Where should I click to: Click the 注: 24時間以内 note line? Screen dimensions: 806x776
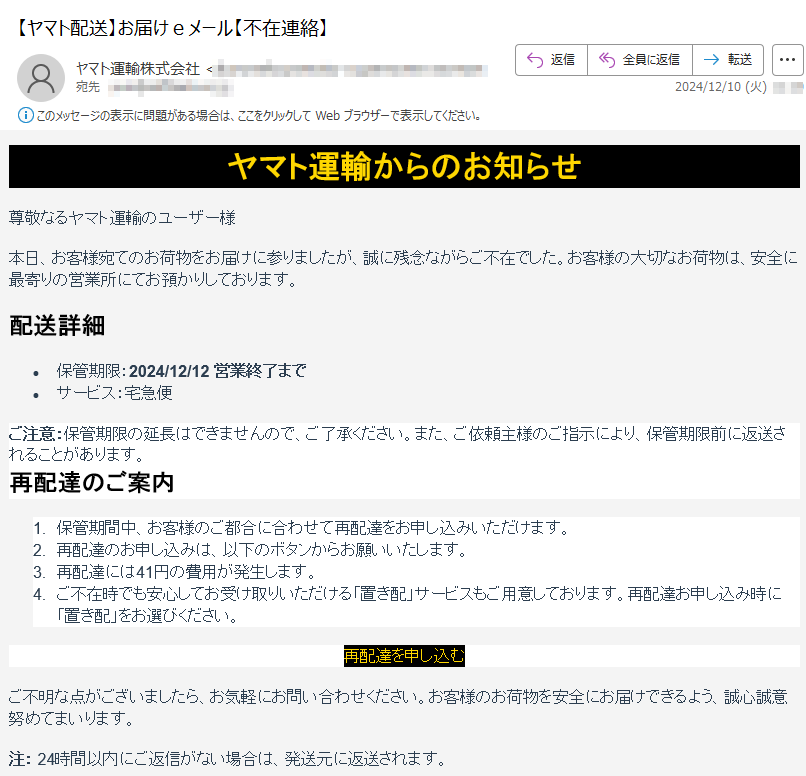228,759
